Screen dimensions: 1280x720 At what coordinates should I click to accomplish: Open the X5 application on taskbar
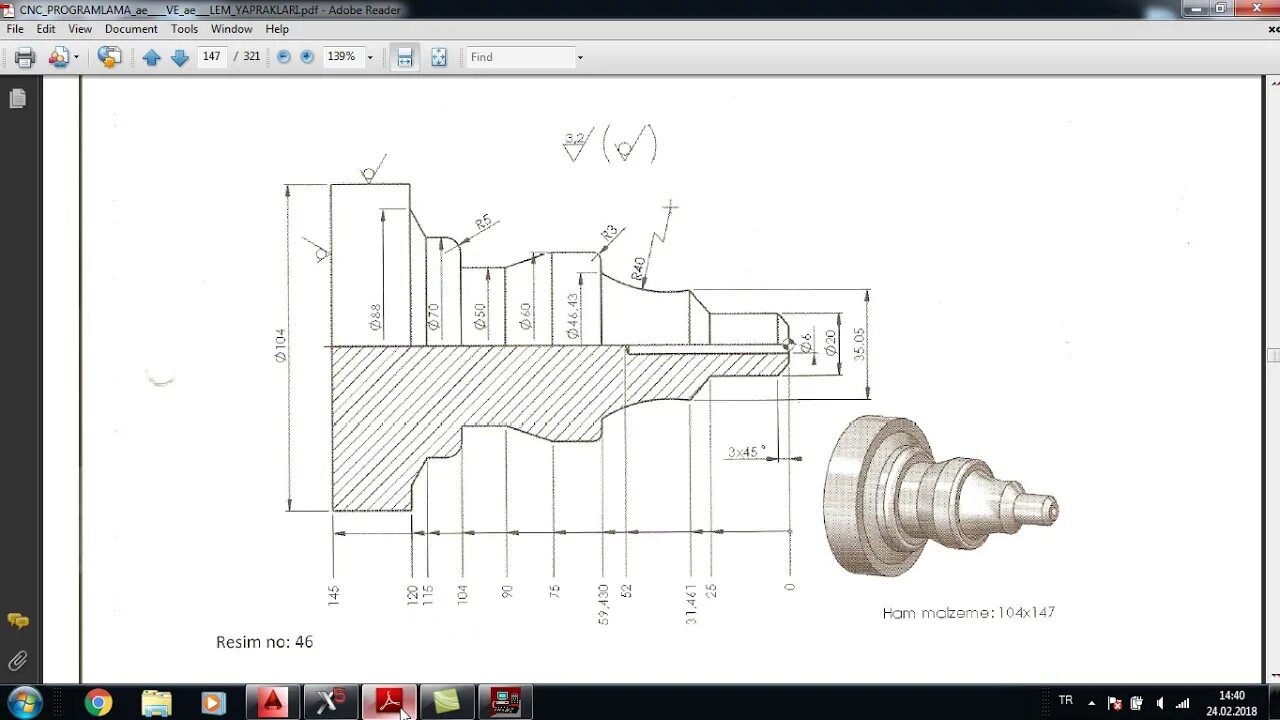coord(330,703)
